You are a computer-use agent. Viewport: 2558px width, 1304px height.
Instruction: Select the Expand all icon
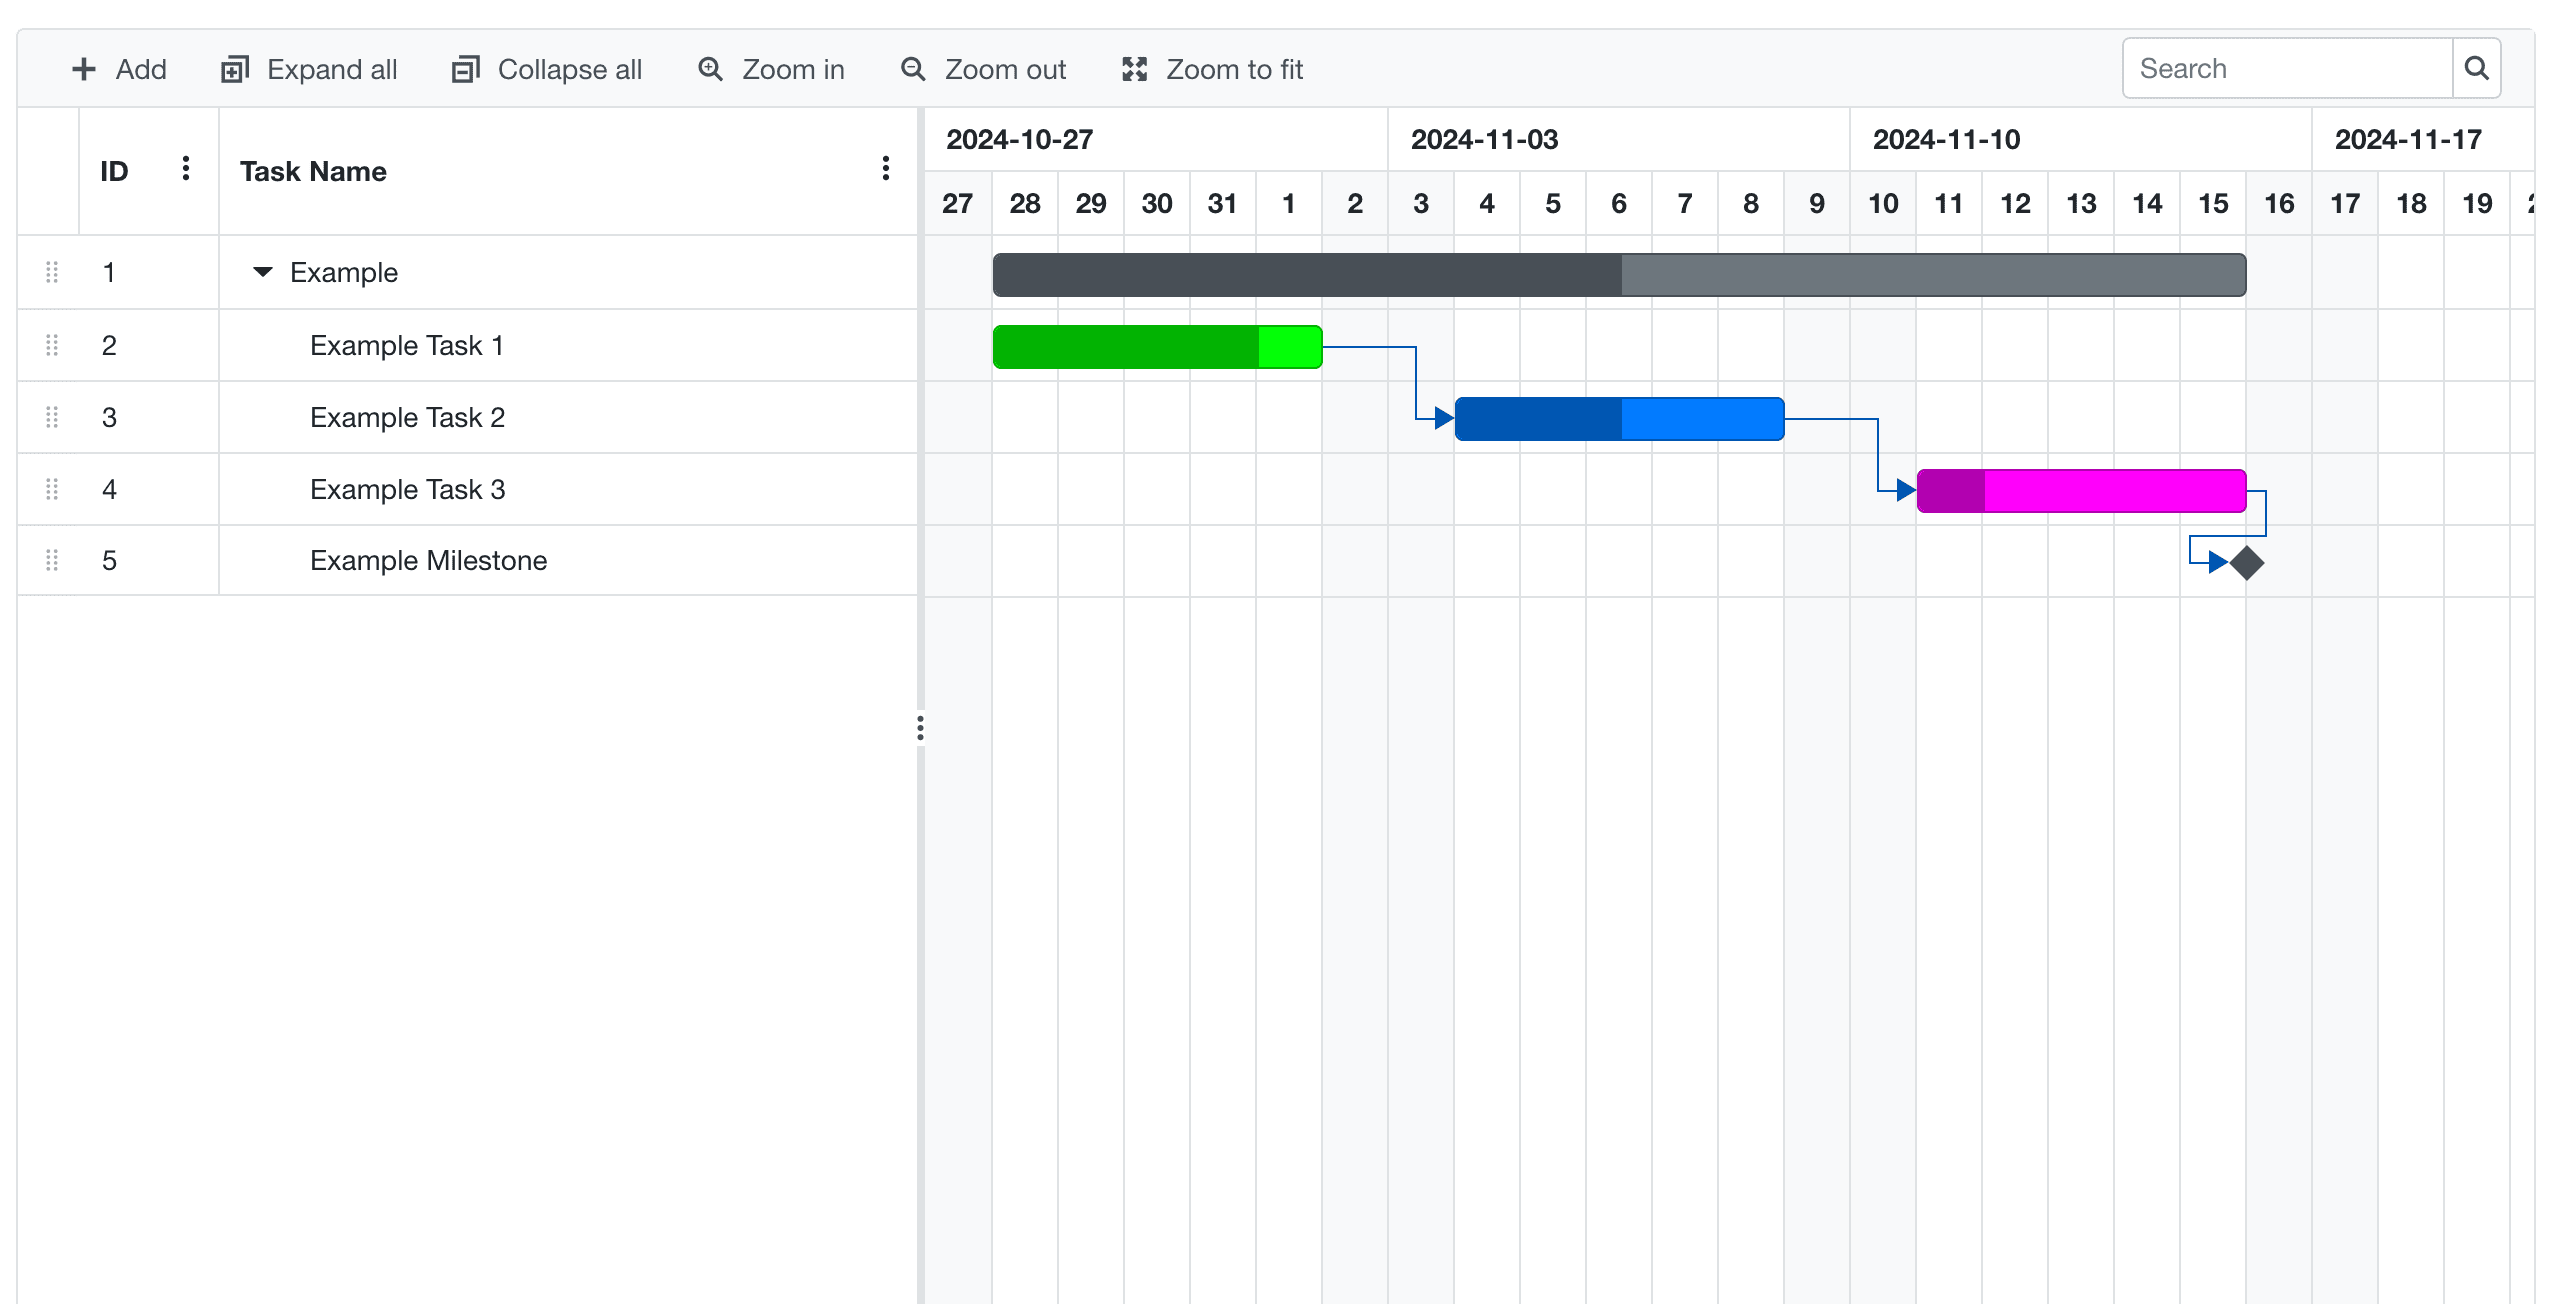click(x=234, y=68)
